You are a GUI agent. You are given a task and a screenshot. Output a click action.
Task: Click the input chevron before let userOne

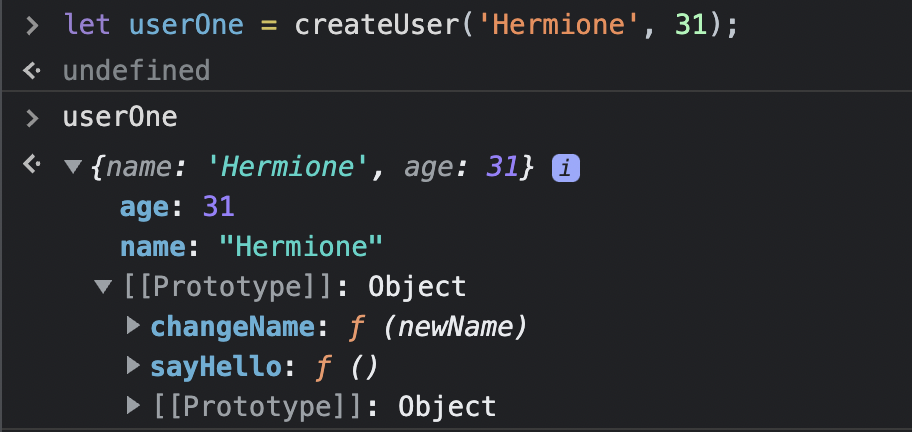(x=33, y=26)
